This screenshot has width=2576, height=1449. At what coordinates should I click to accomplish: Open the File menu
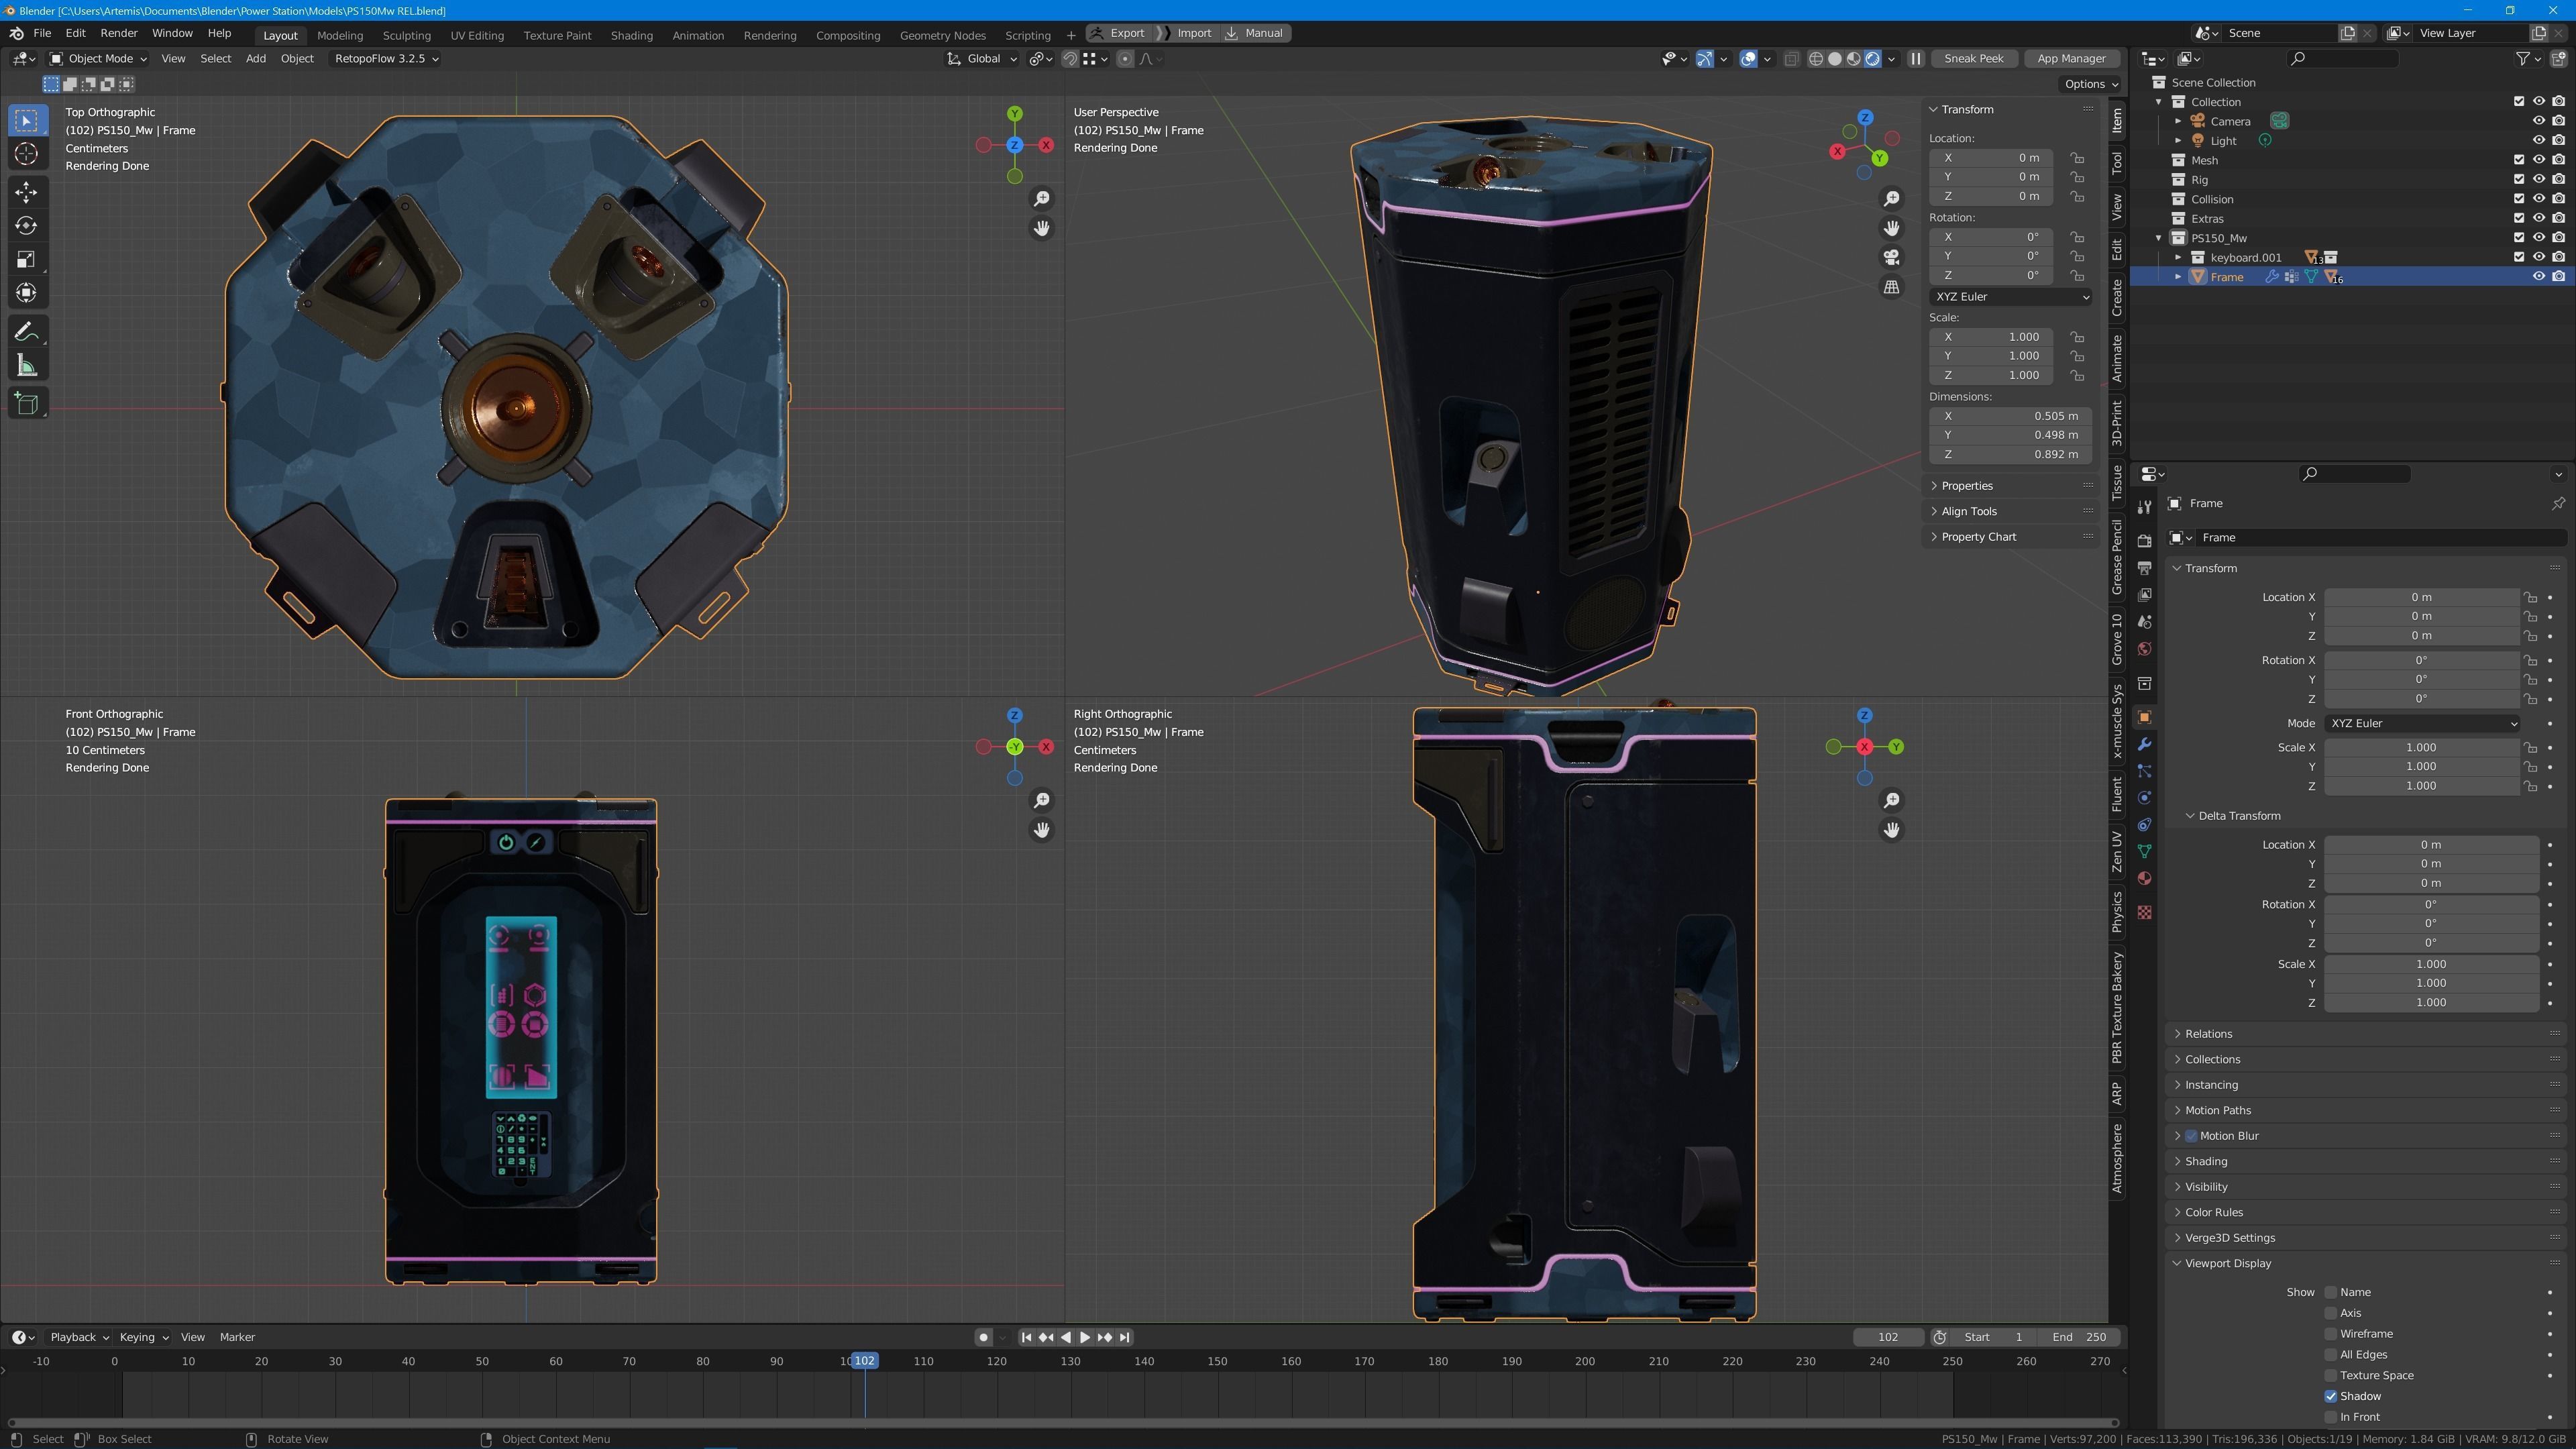click(x=42, y=33)
